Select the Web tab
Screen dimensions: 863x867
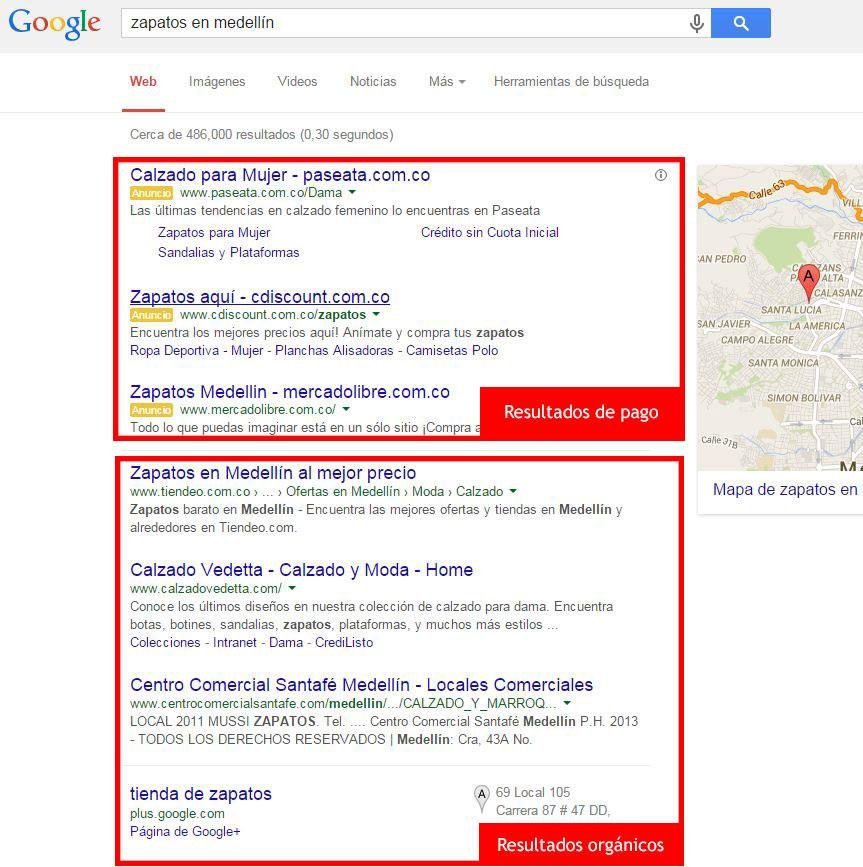[143, 82]
